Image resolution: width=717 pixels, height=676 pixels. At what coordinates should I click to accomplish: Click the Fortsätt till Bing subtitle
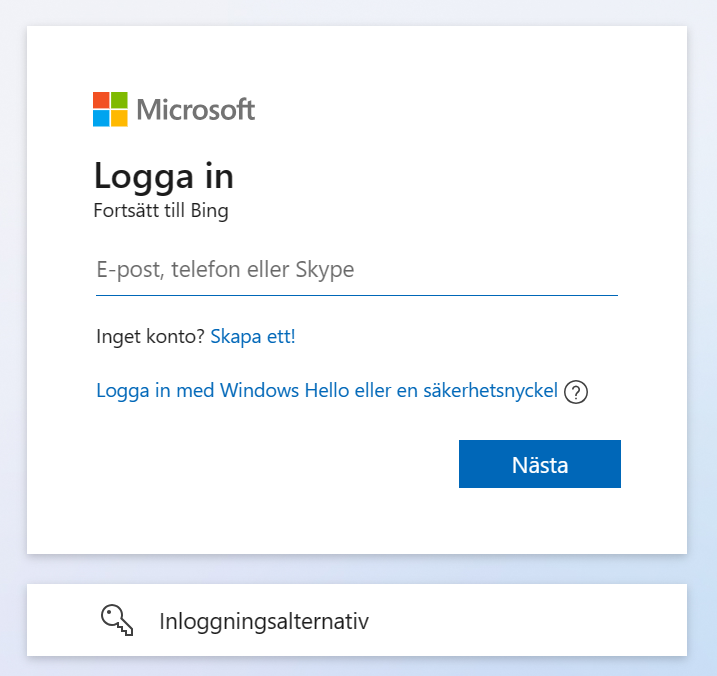click(x=161, y=211)
